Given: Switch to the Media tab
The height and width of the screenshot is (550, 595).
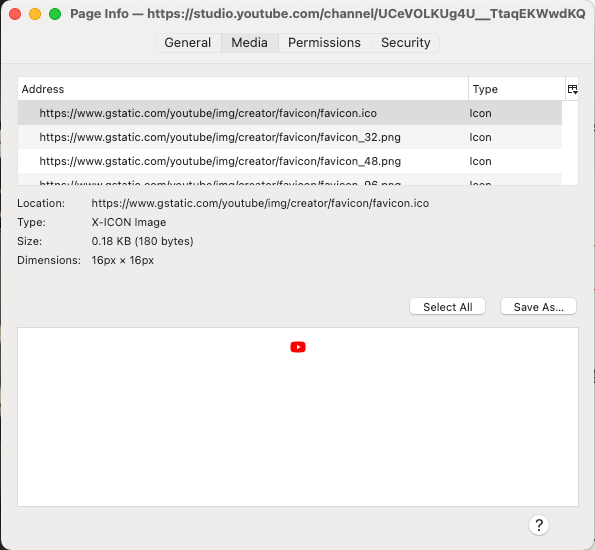Looking at the screenshot, I should (x=250, y=43).
